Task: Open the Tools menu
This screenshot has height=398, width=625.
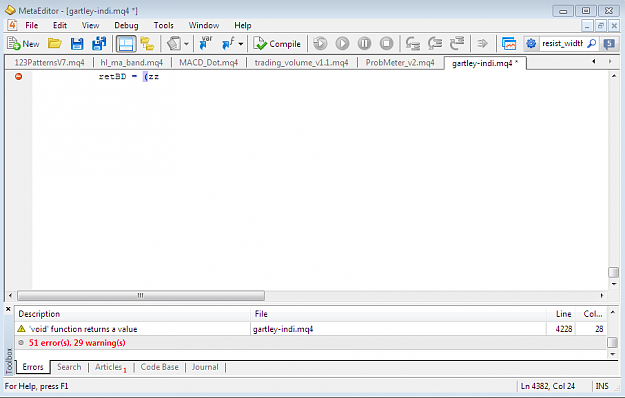Action: 163,25
